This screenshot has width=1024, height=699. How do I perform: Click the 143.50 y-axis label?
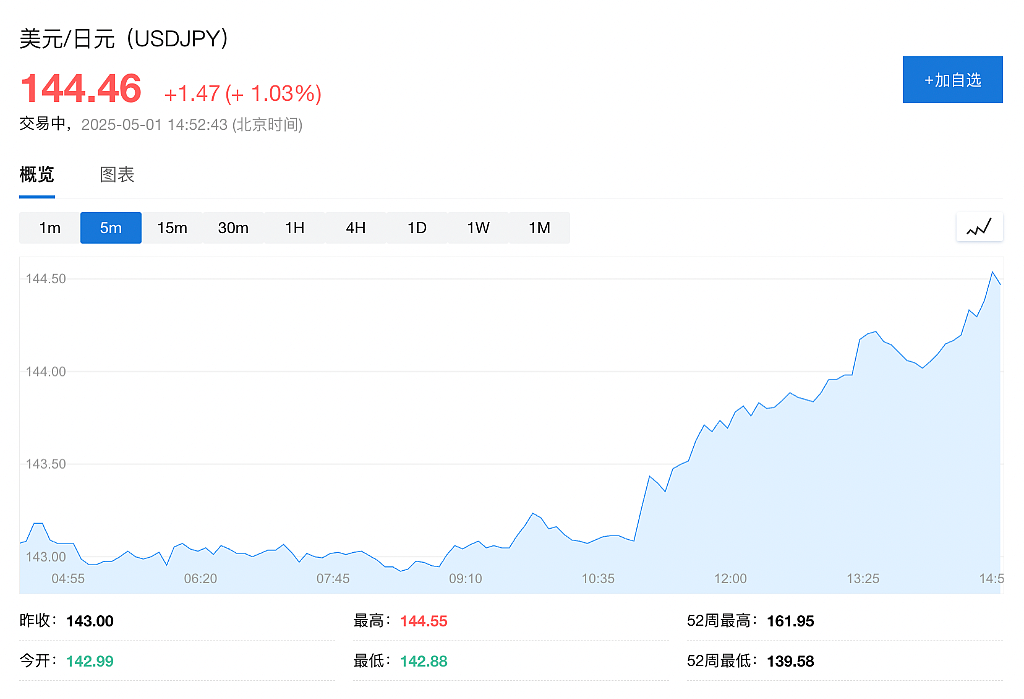(46, 464)
